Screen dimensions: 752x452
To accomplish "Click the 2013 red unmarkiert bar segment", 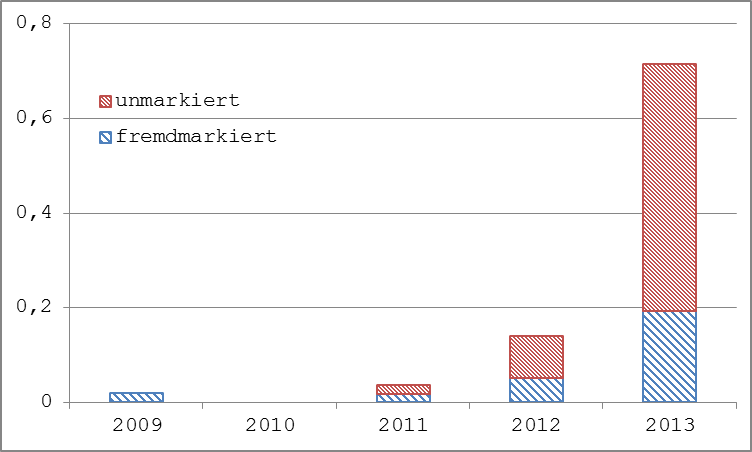I will click(670, 188).
